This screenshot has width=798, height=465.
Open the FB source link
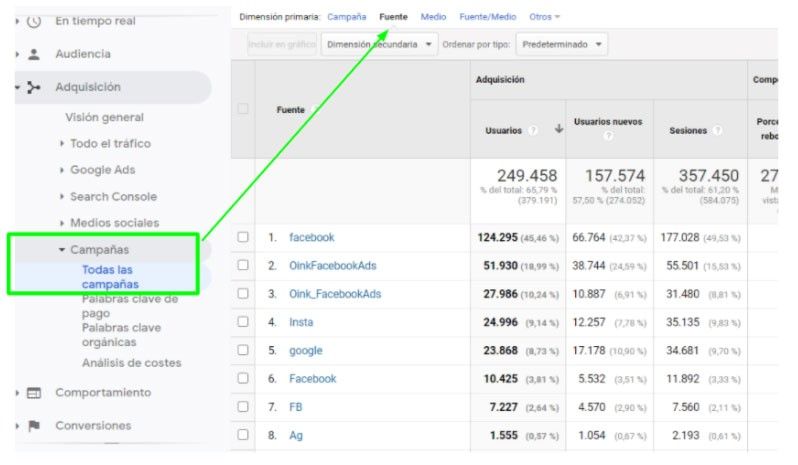click(x=295, y=407)
